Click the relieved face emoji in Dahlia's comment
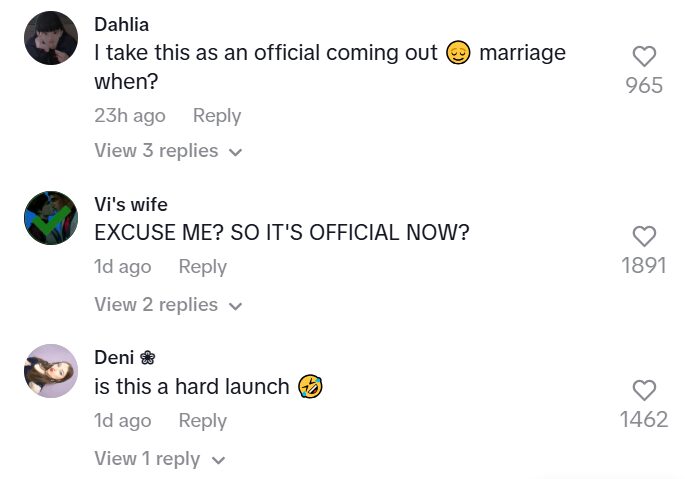The image size is (697, 479). 459,53
